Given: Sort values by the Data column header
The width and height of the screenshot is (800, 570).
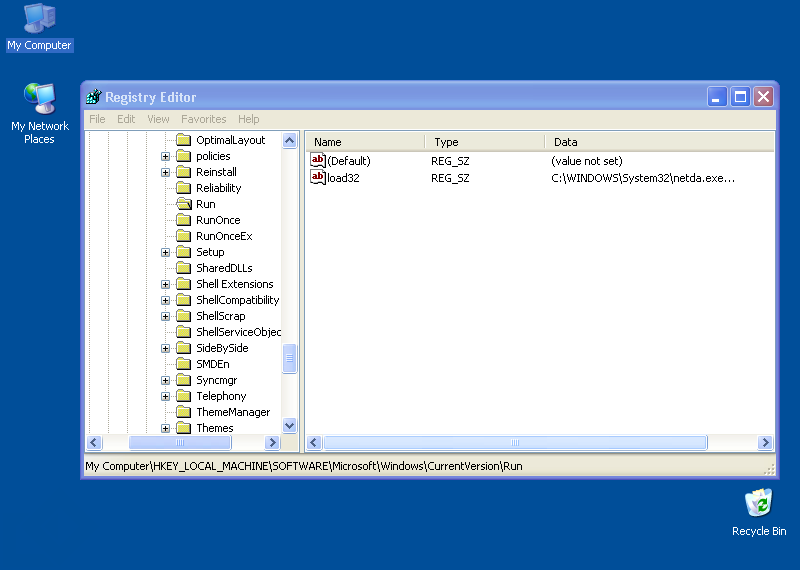Looking at the screenshot, I should (x=660, y=142).
